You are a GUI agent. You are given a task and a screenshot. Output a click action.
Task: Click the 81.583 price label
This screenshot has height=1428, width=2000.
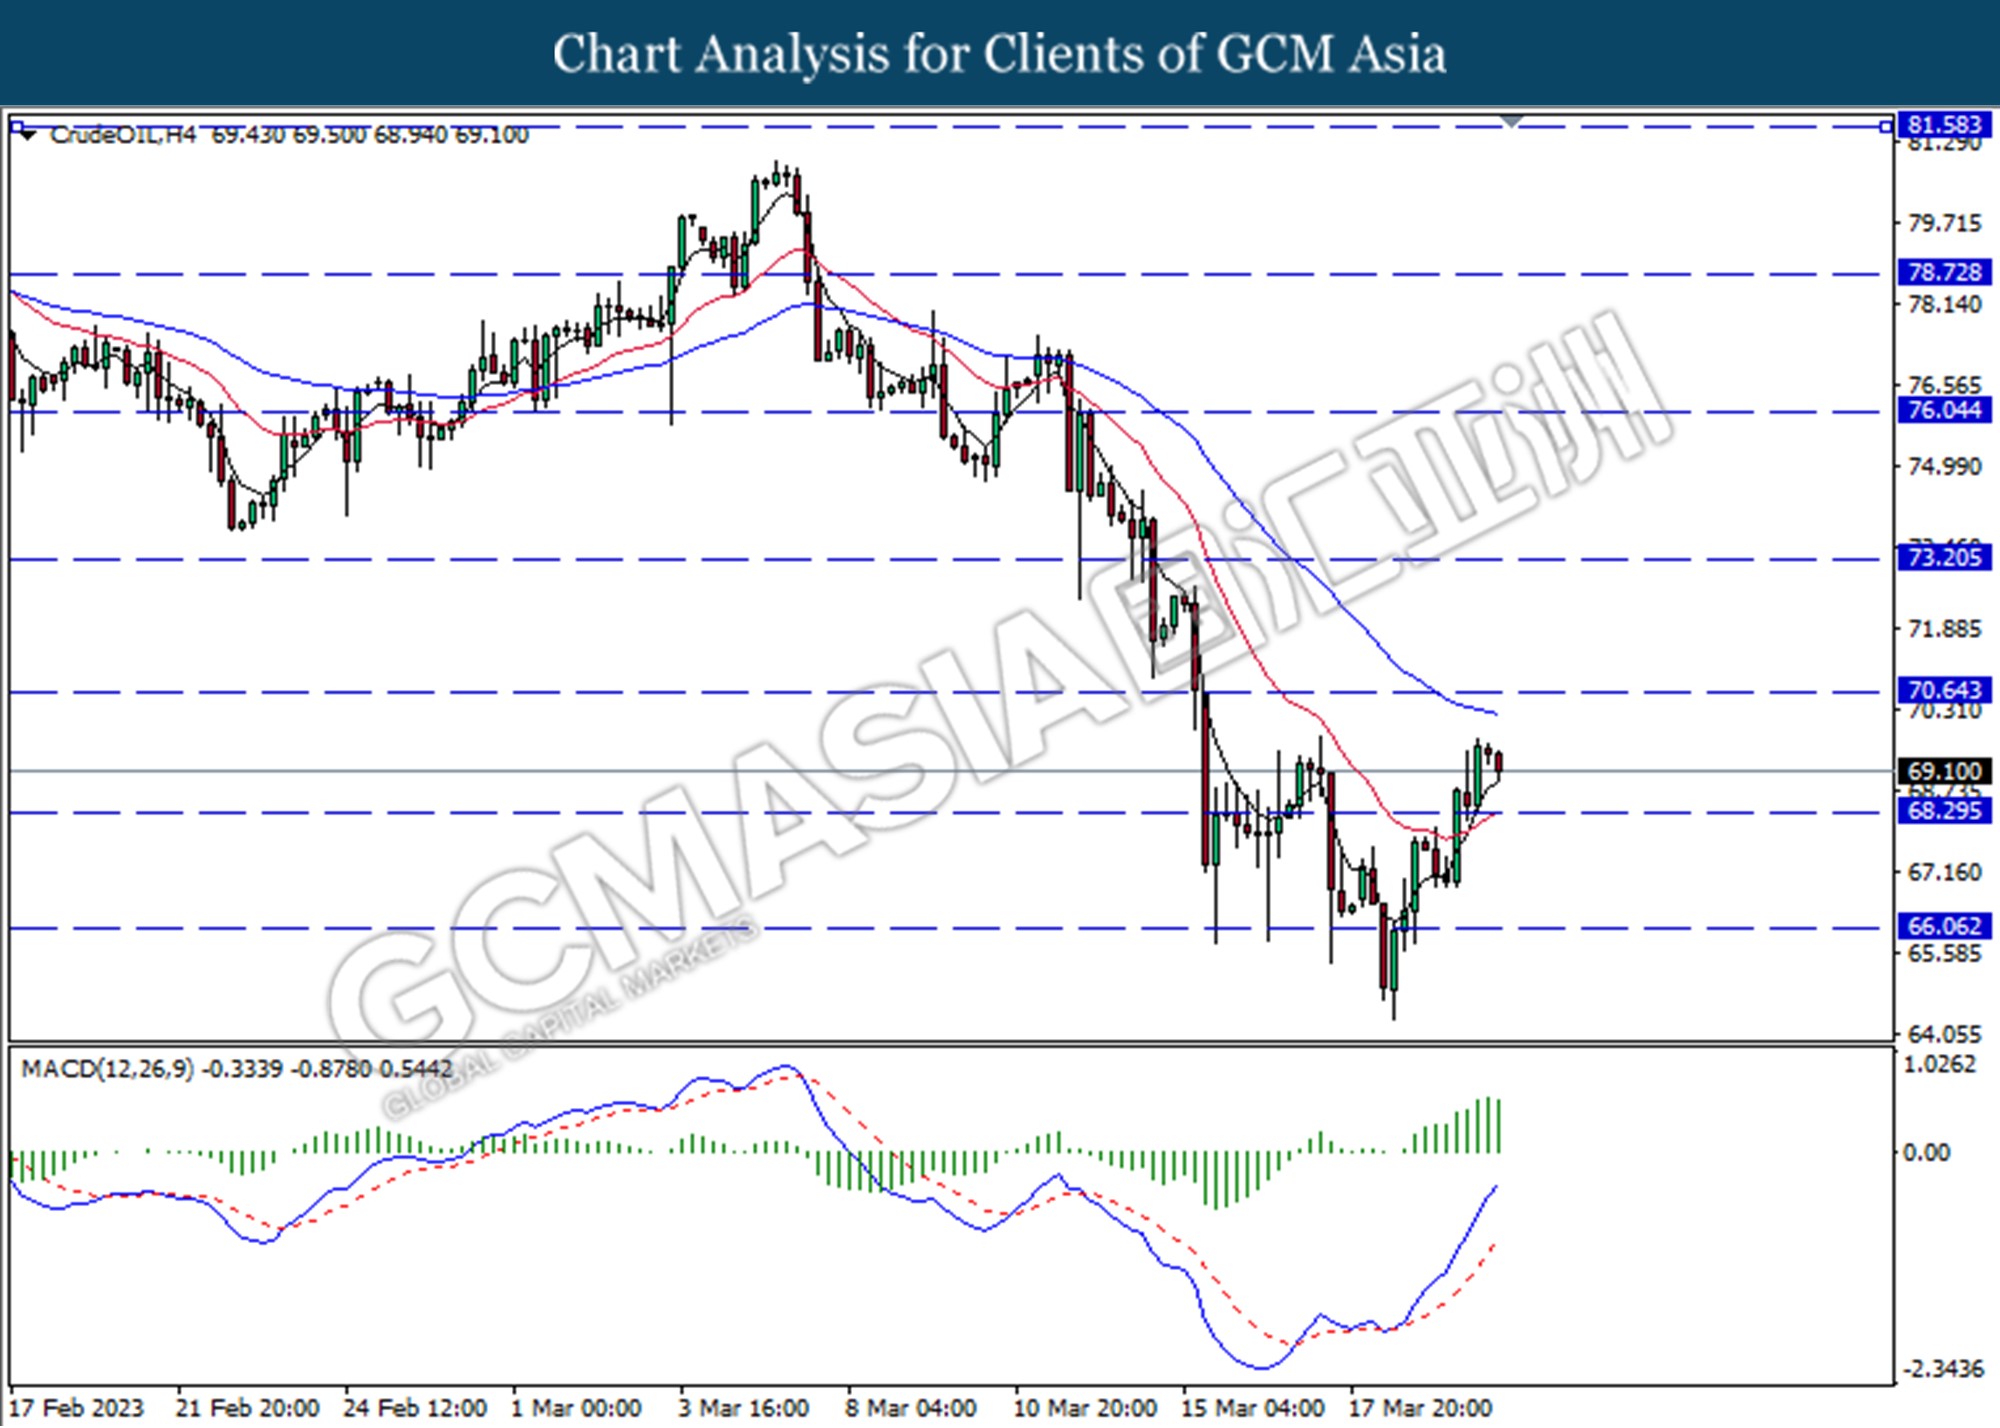(1943, 124)
